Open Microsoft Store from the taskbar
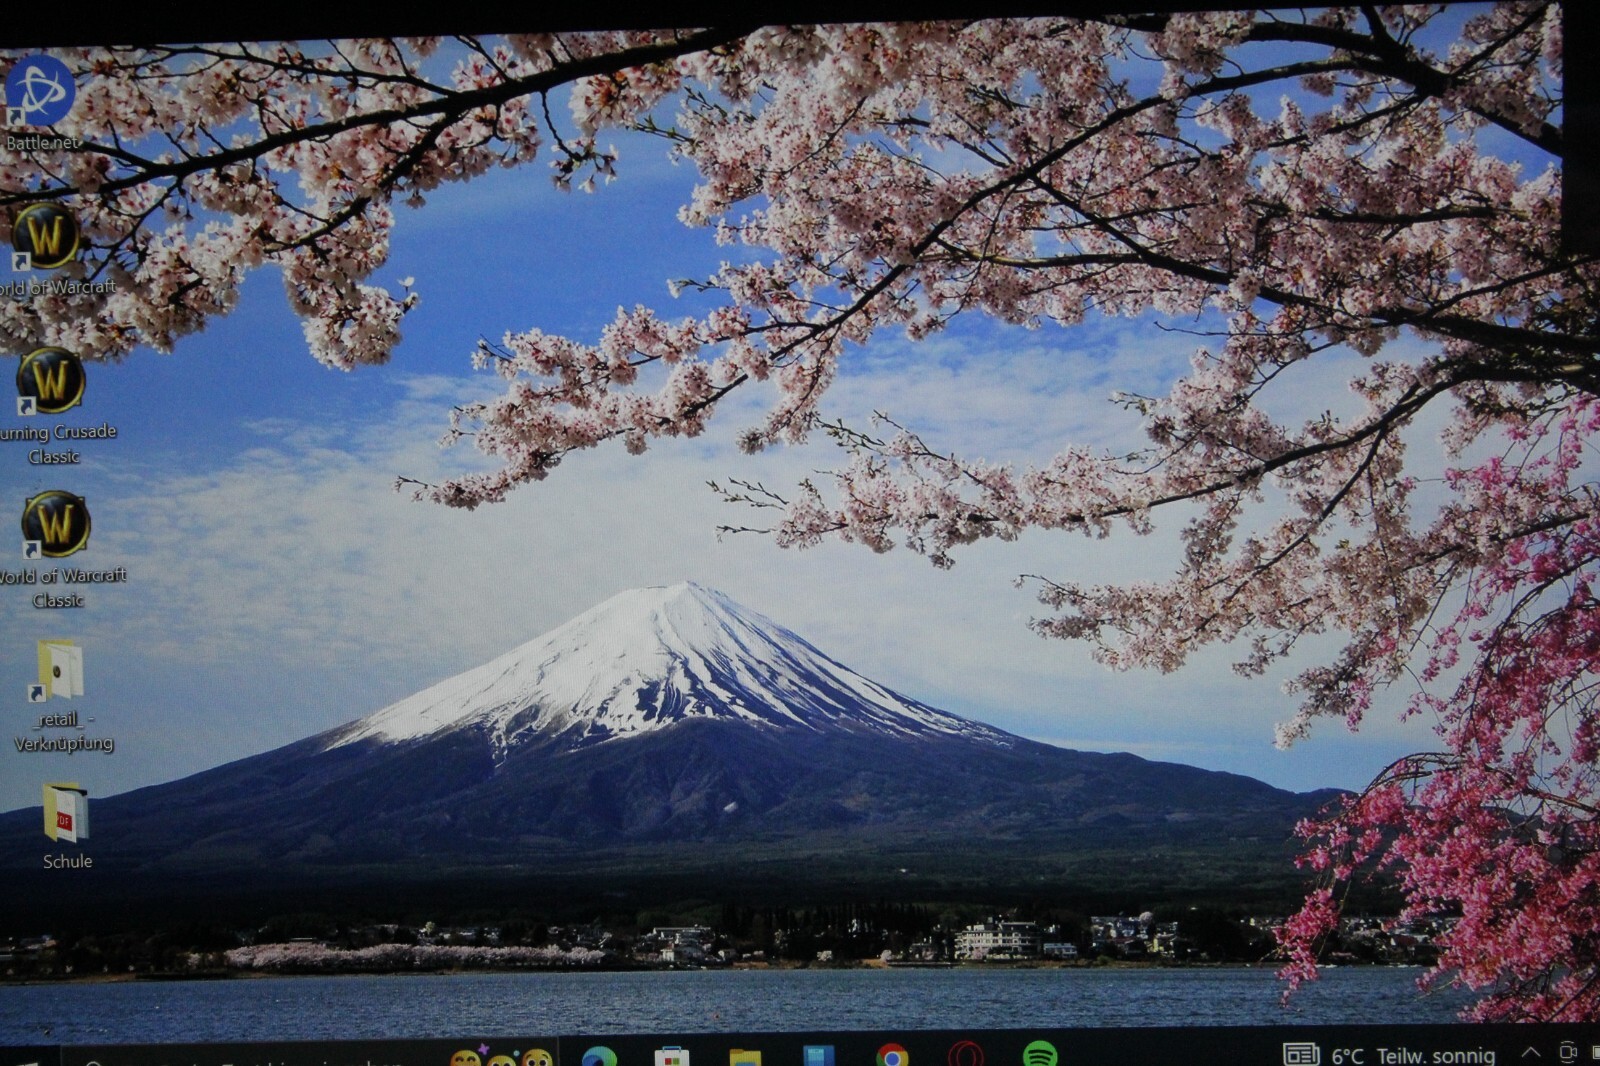Image resolution: width=1600 pixels, height=1066 pixels. tap(671, 1057)
